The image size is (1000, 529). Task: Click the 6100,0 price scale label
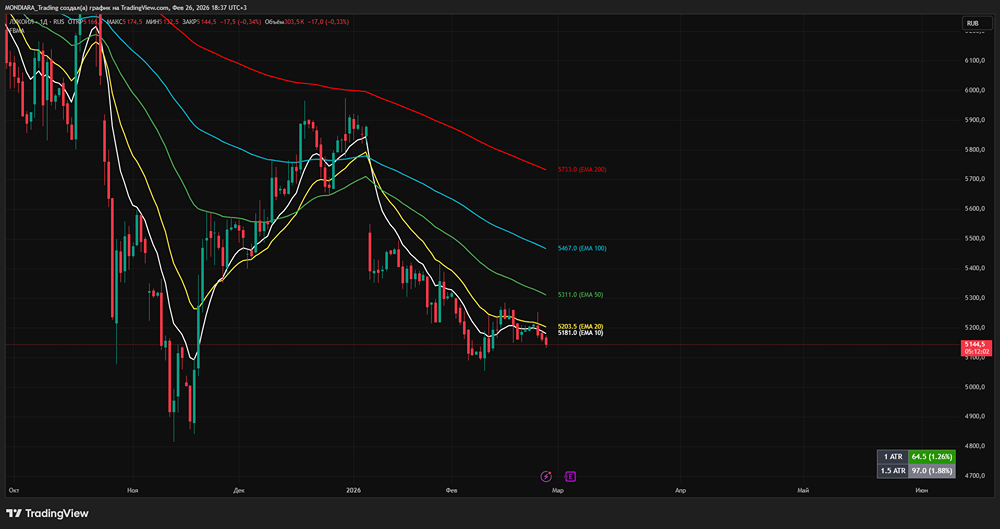coord(974,61)
